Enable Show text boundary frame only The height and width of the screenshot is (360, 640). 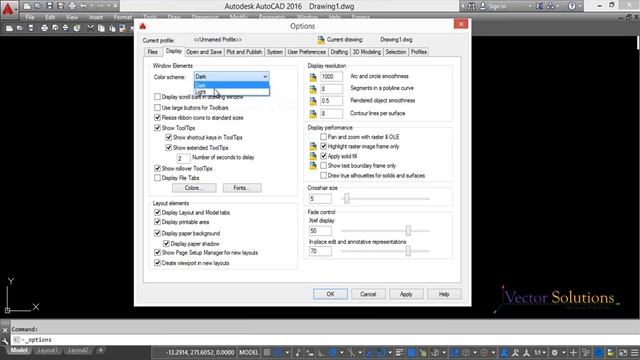pyautogui.click(x=323, y=166)
